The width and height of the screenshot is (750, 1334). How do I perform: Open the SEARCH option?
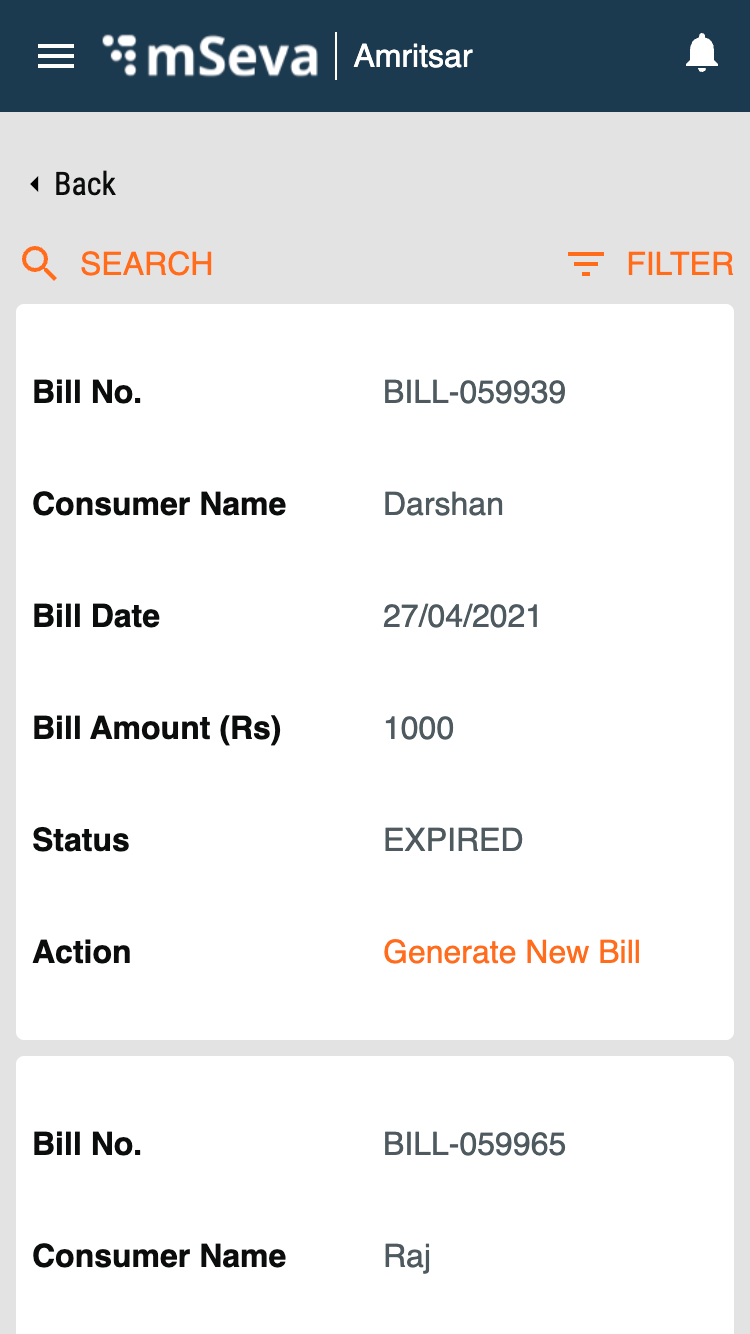(x=146, y=264)
